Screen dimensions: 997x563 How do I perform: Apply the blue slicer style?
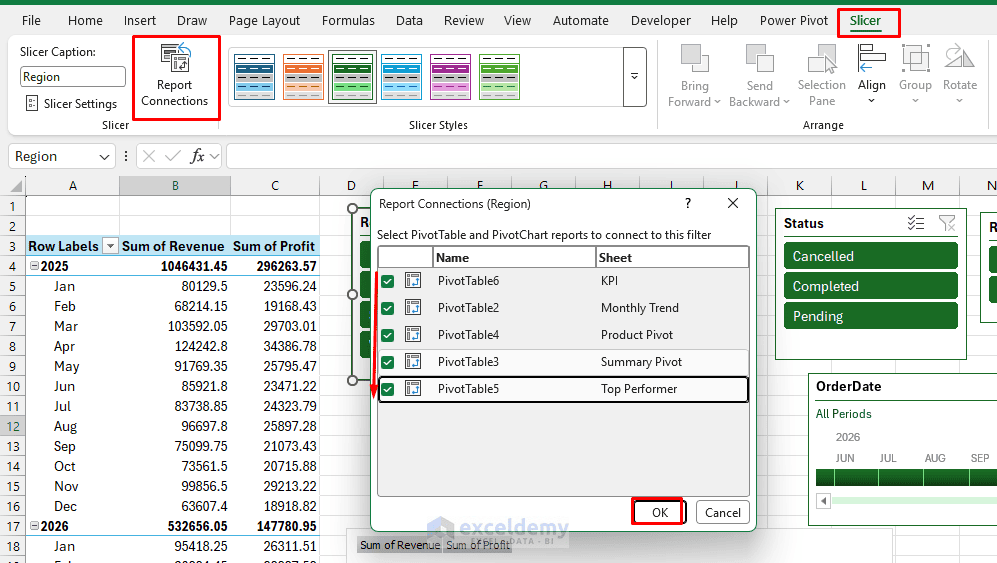tap(254, 77)
